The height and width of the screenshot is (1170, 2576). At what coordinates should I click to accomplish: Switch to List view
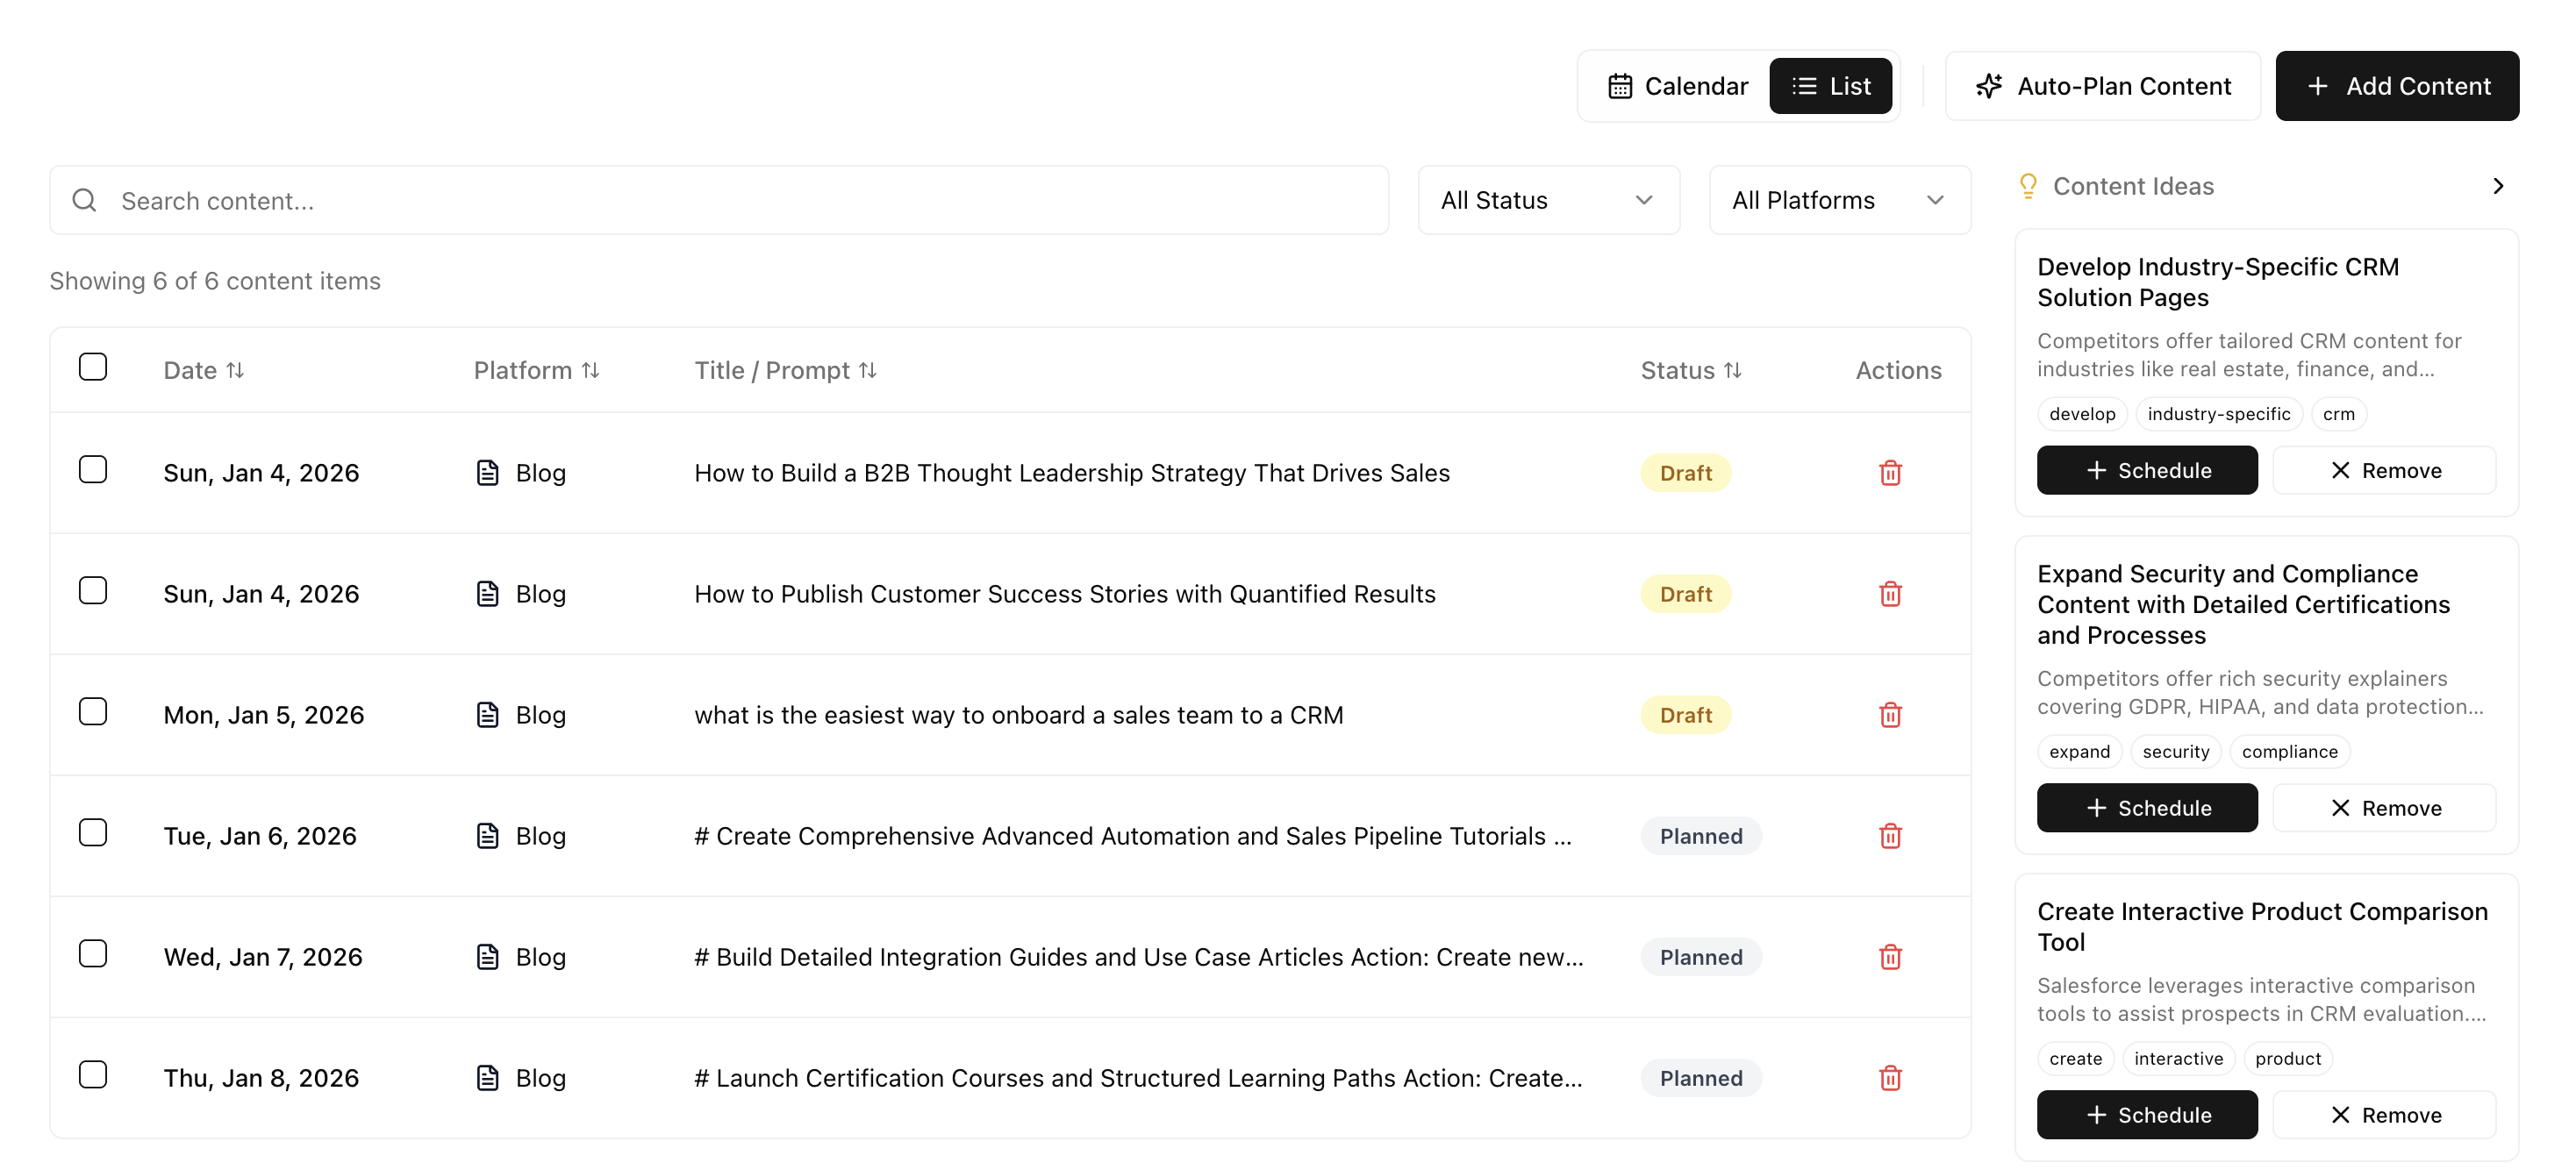[1831, 86]
